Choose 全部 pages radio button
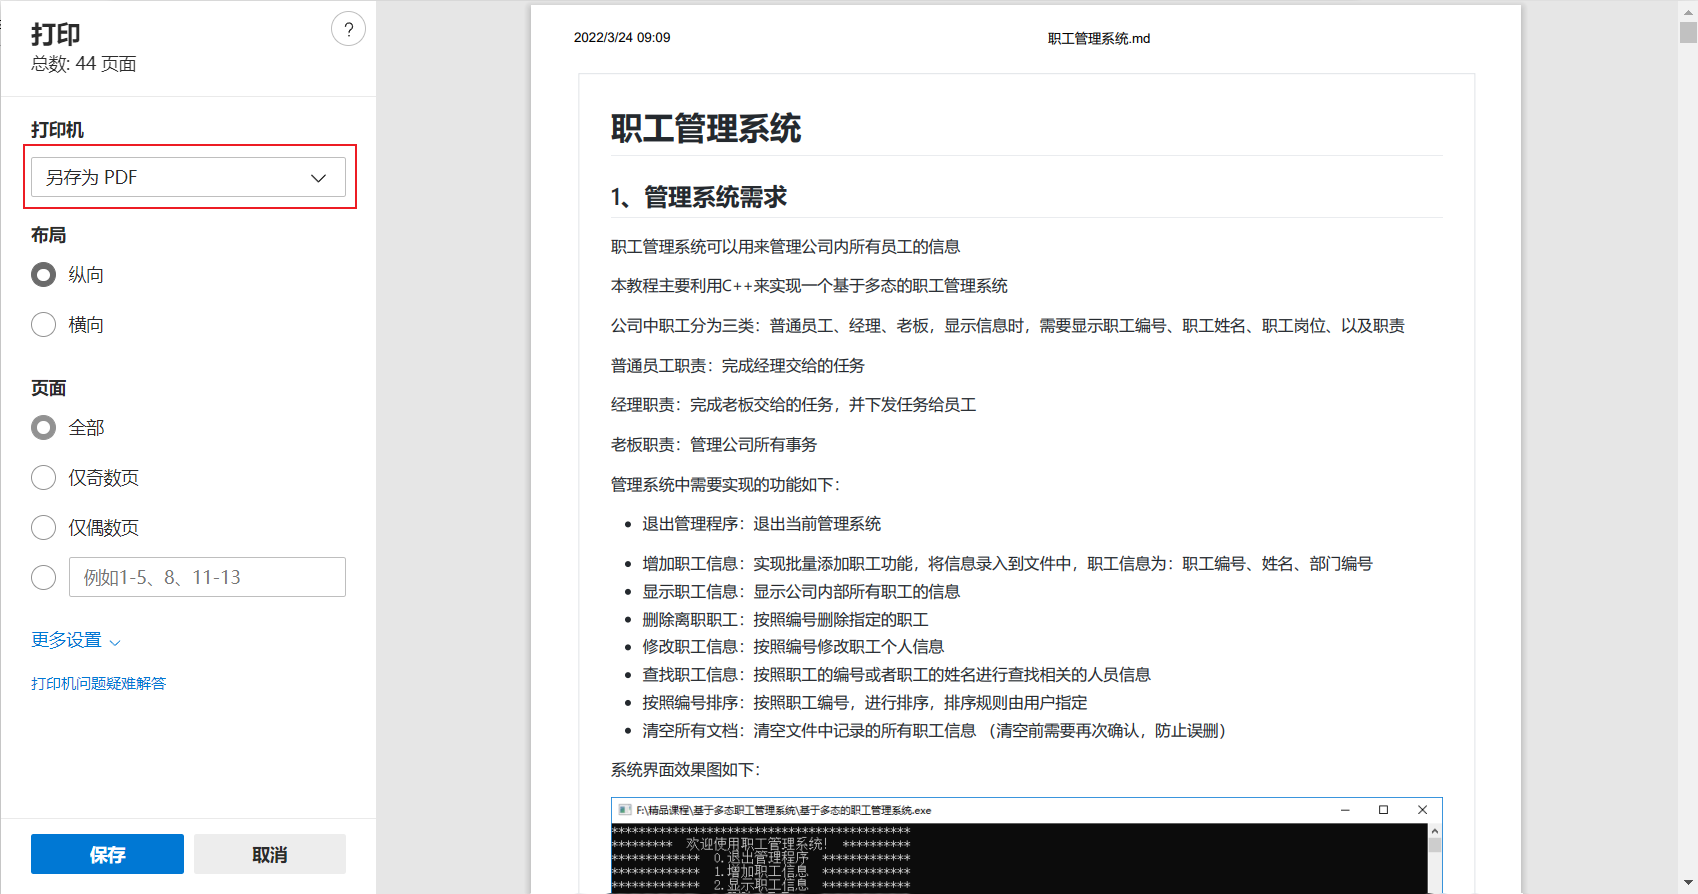Image resolution: width=1698 pixels, height=894 pixels. point(43,427)
